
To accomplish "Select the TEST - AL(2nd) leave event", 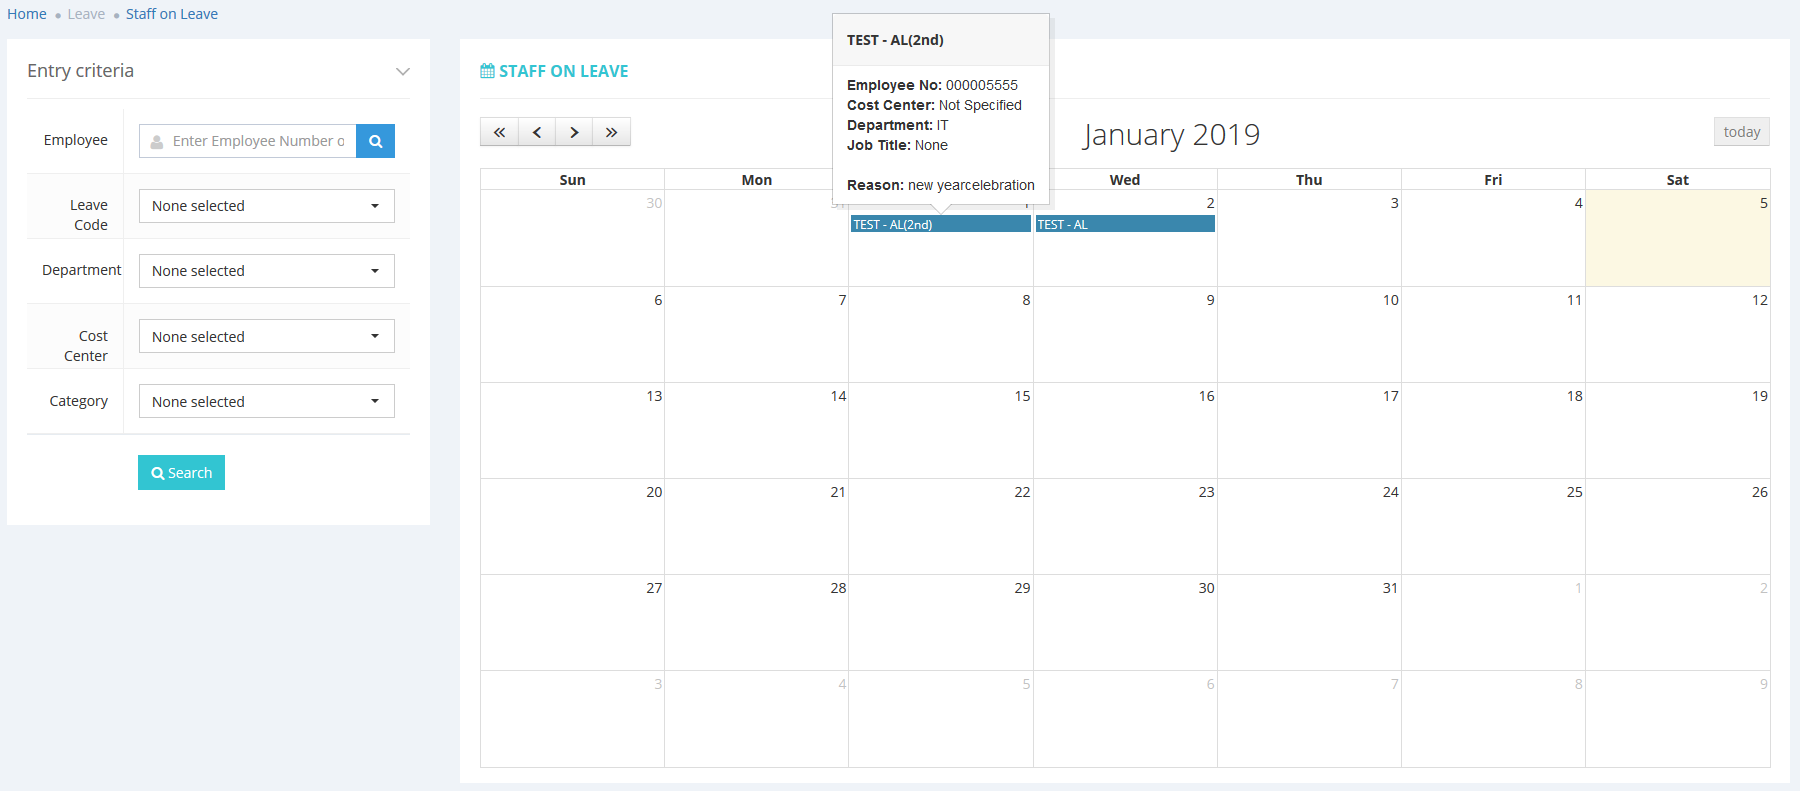I will pyautogui.click(x=940, y=225).
